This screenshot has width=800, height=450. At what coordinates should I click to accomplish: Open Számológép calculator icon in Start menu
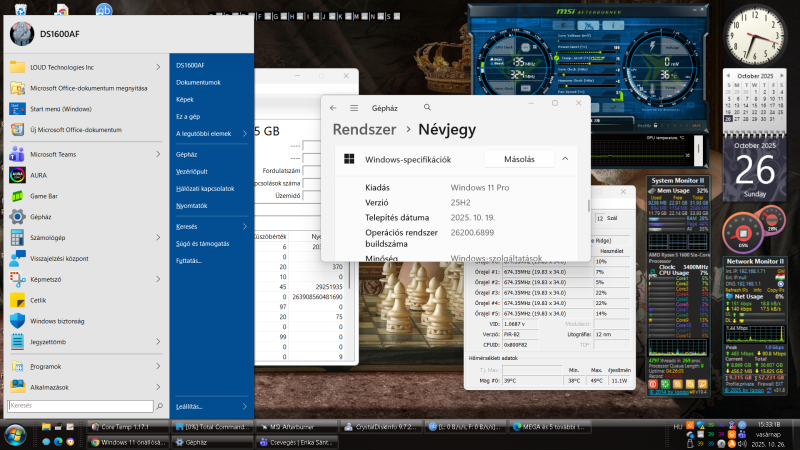pos(17,237)
